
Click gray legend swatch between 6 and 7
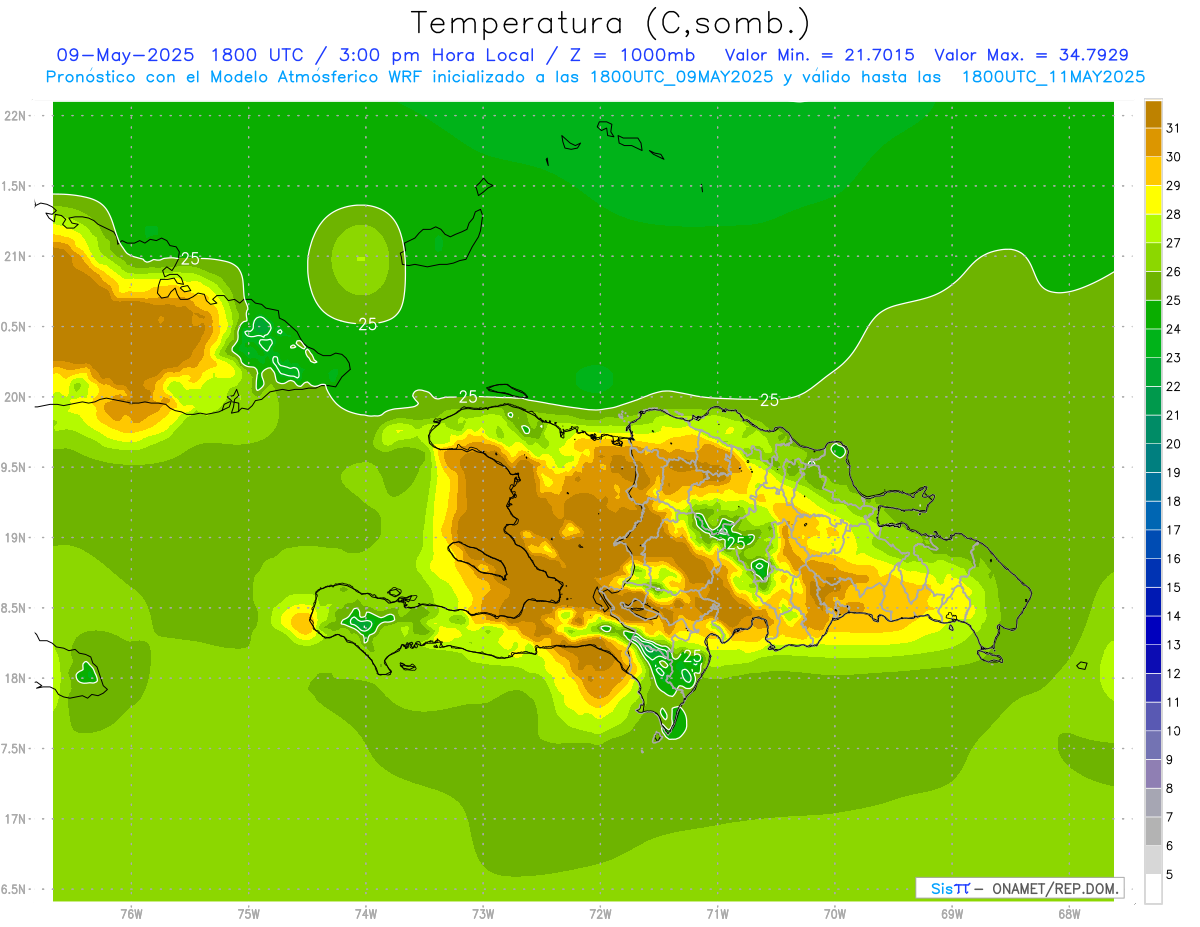(1153, 831)
